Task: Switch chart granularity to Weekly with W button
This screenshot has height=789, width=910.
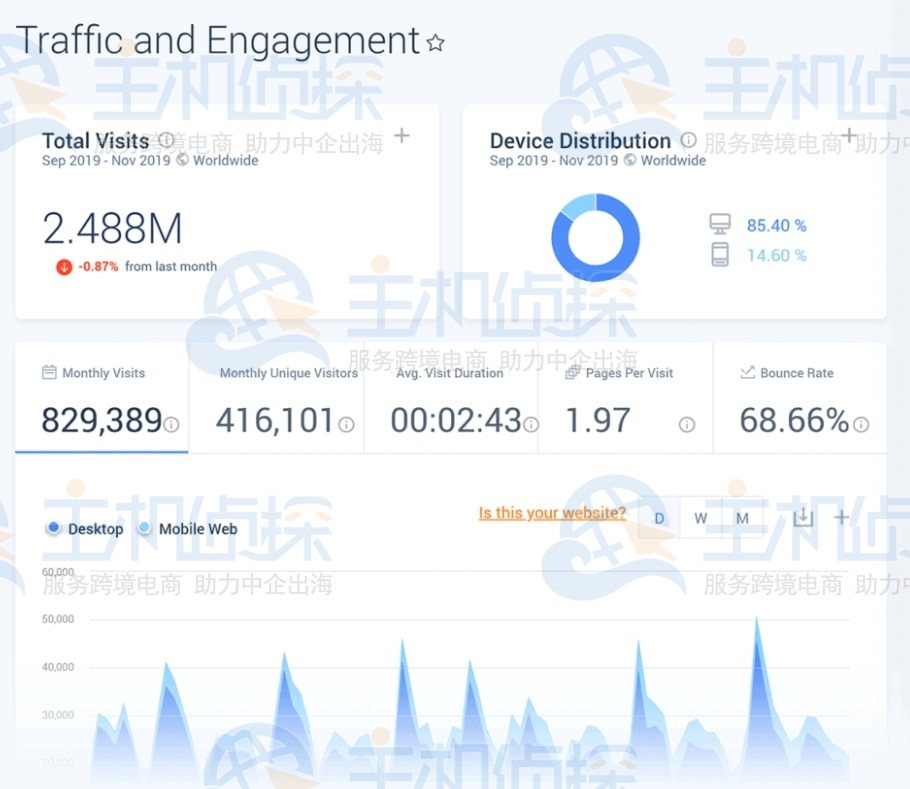Action: (700, 517)
